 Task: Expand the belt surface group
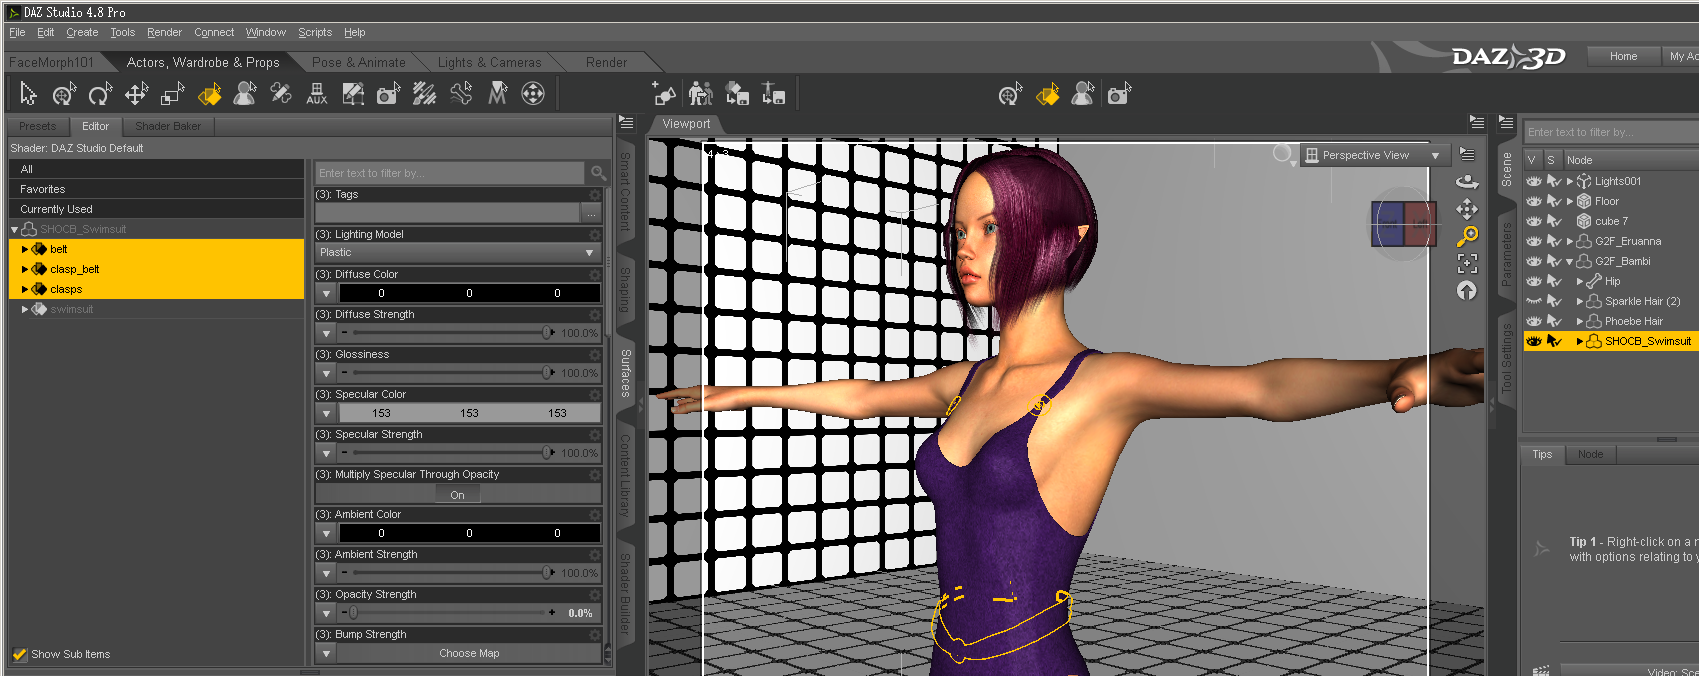[24, 249]
